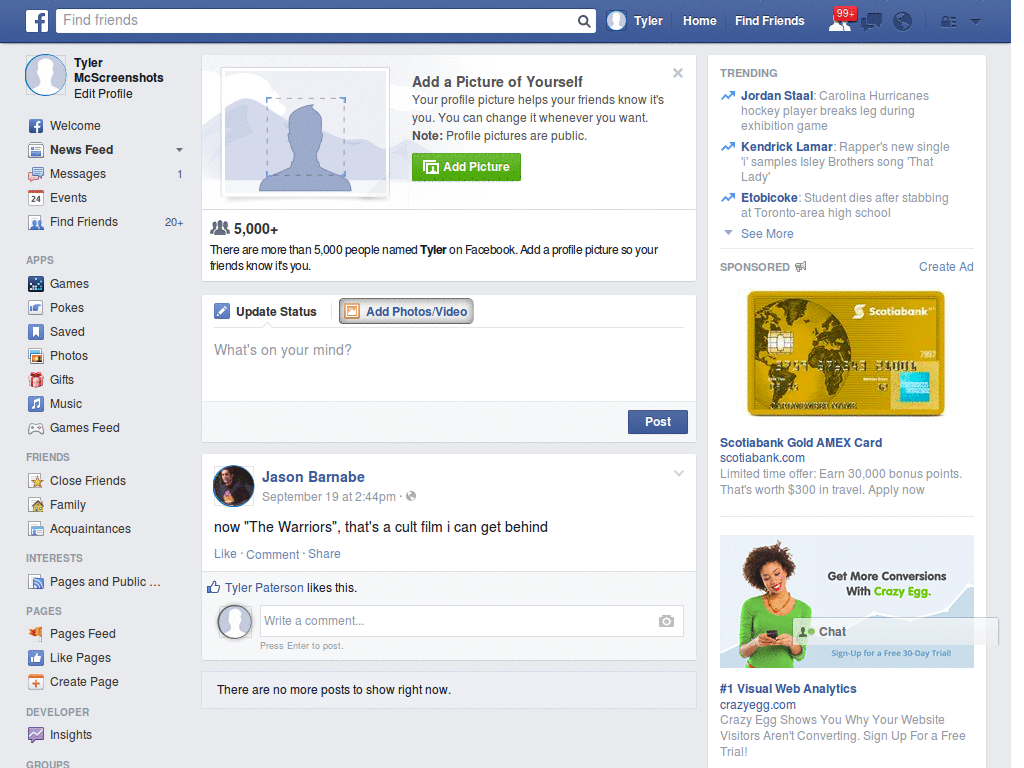Viewport: 1024px width, 768px height.
Task: Open the account settings dropdown arrow
Action: [x=976, y=21]
